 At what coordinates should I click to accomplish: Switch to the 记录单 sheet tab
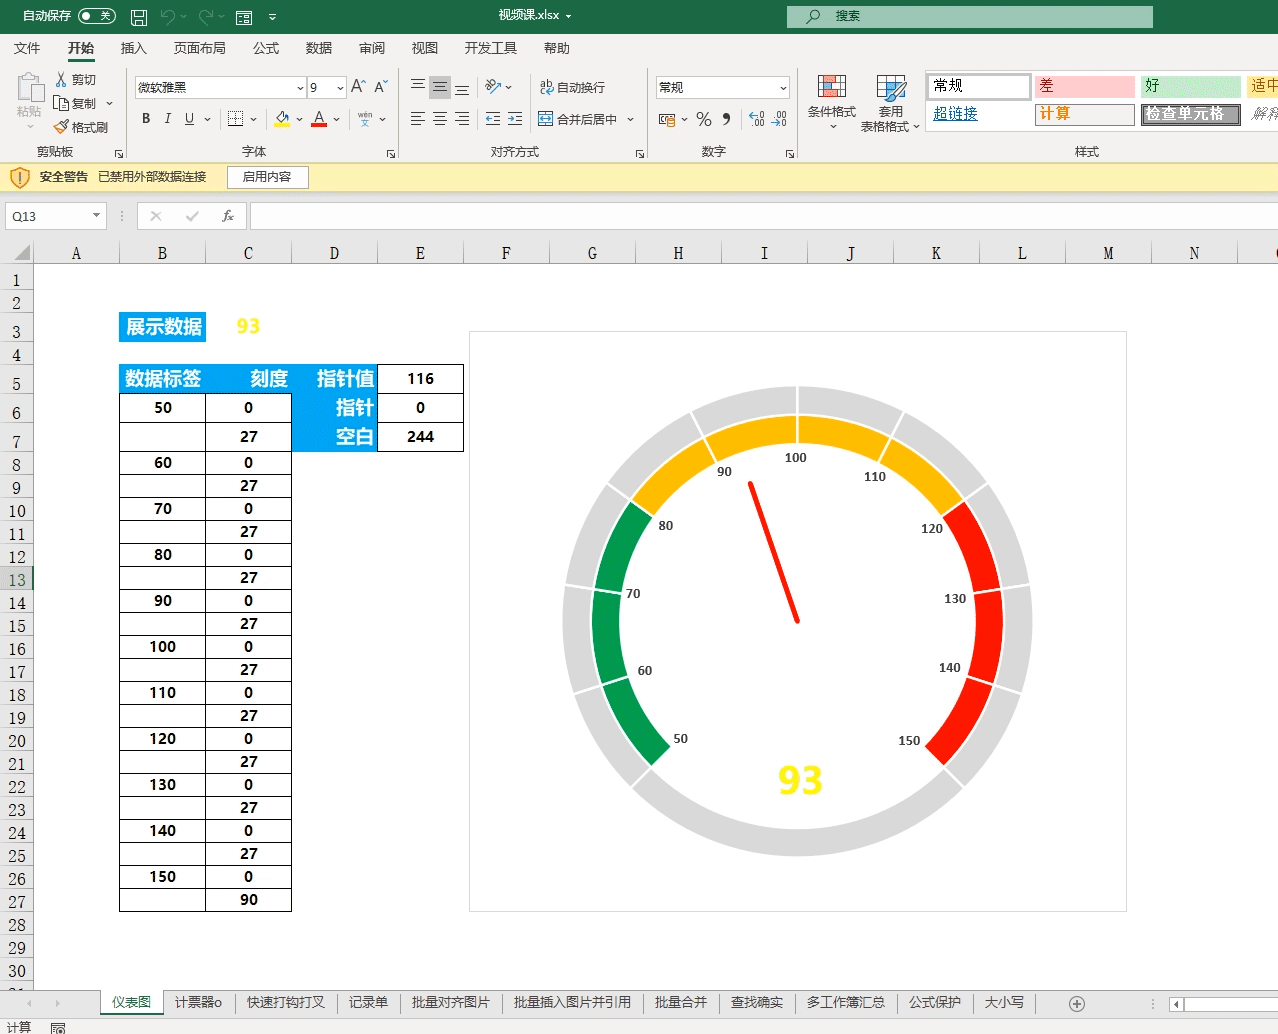pos(368,1002)
